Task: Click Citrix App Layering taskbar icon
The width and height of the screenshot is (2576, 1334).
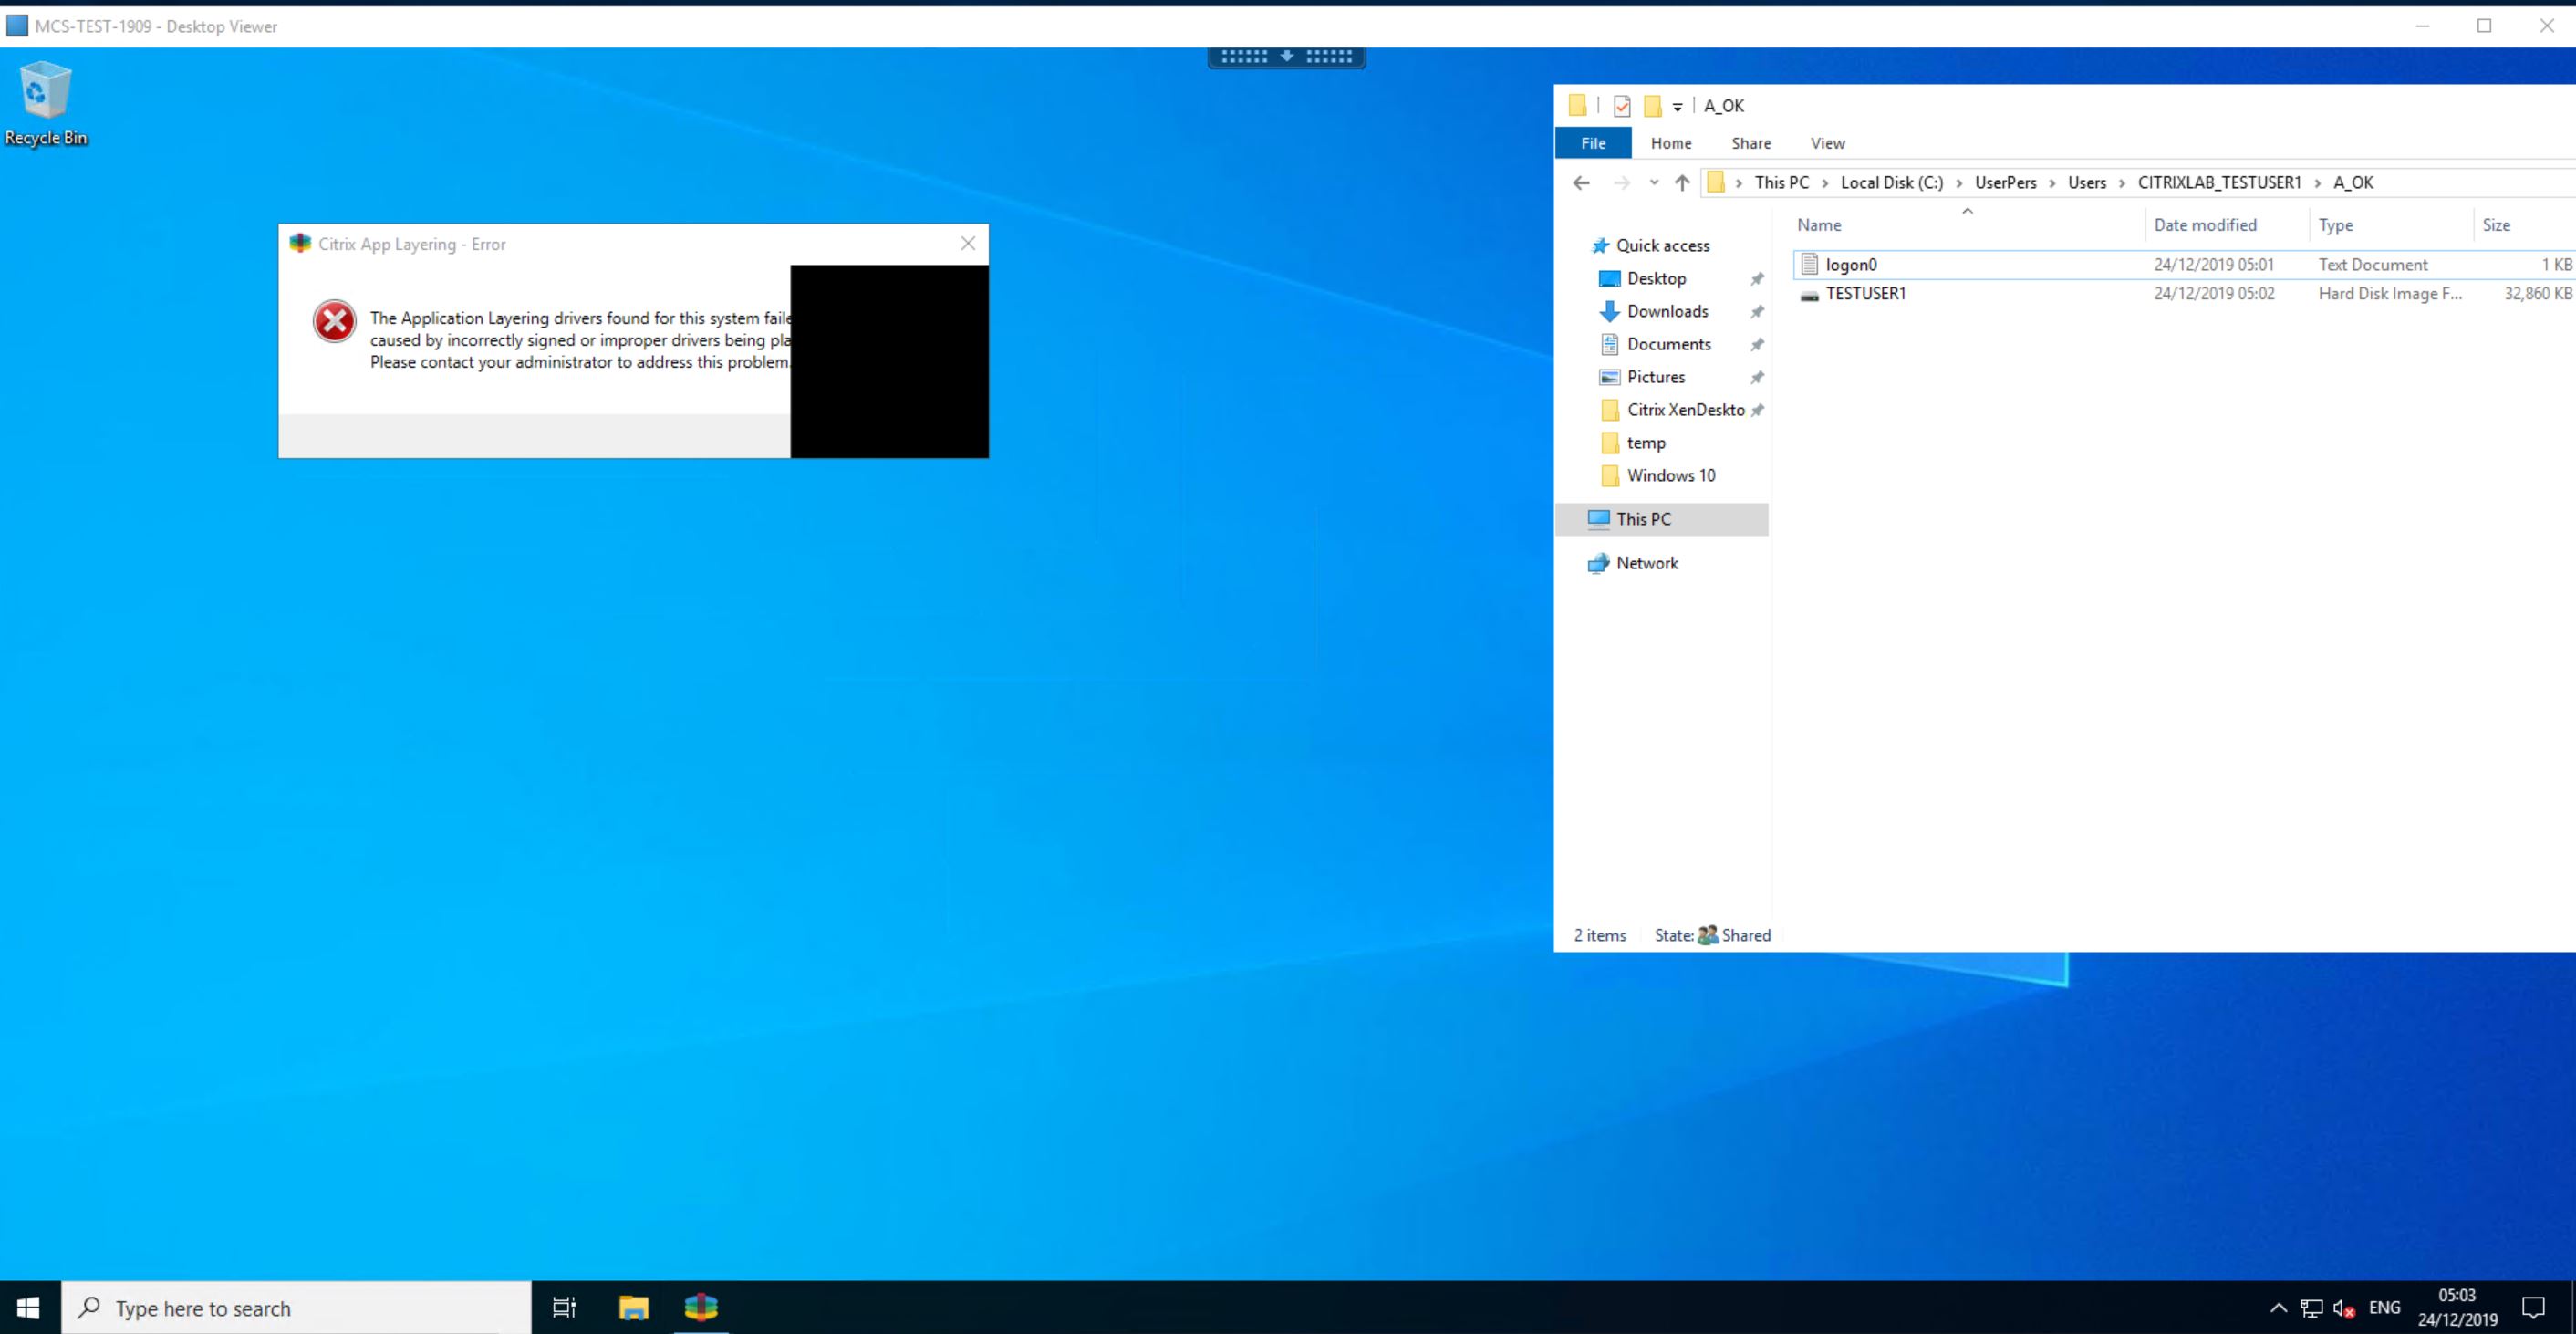Action: click(x=701, y=1308)
